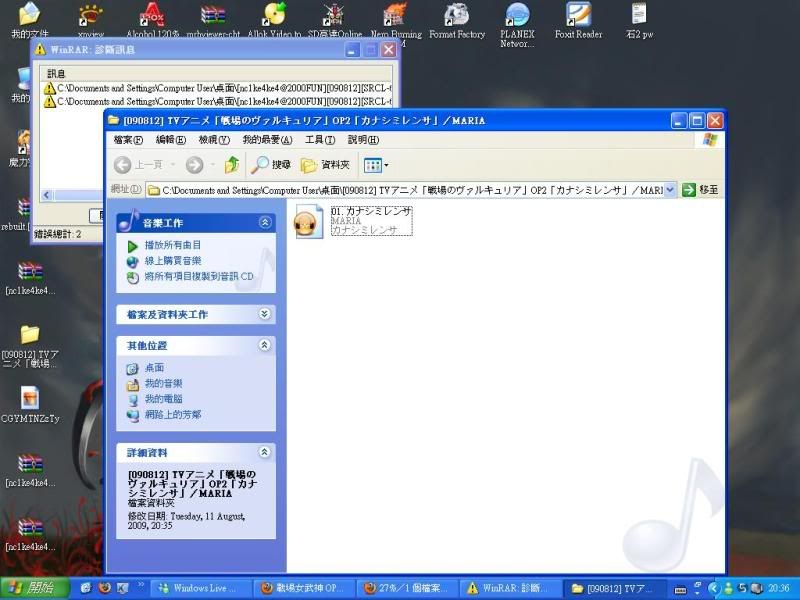Open the Back button history dropdown arrow
This screenshot has height=600, width=800.
173,165
